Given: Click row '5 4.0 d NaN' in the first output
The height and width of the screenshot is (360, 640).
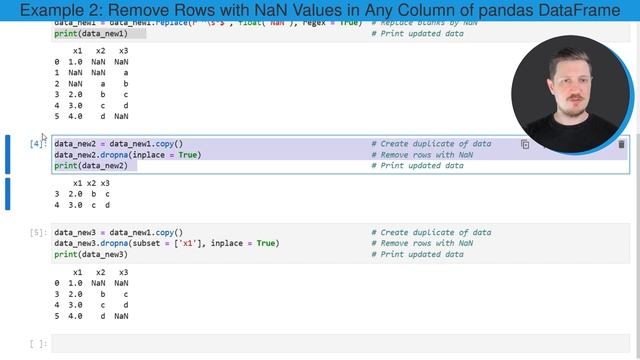Looking at the screenshot, I should click(91, 116).
